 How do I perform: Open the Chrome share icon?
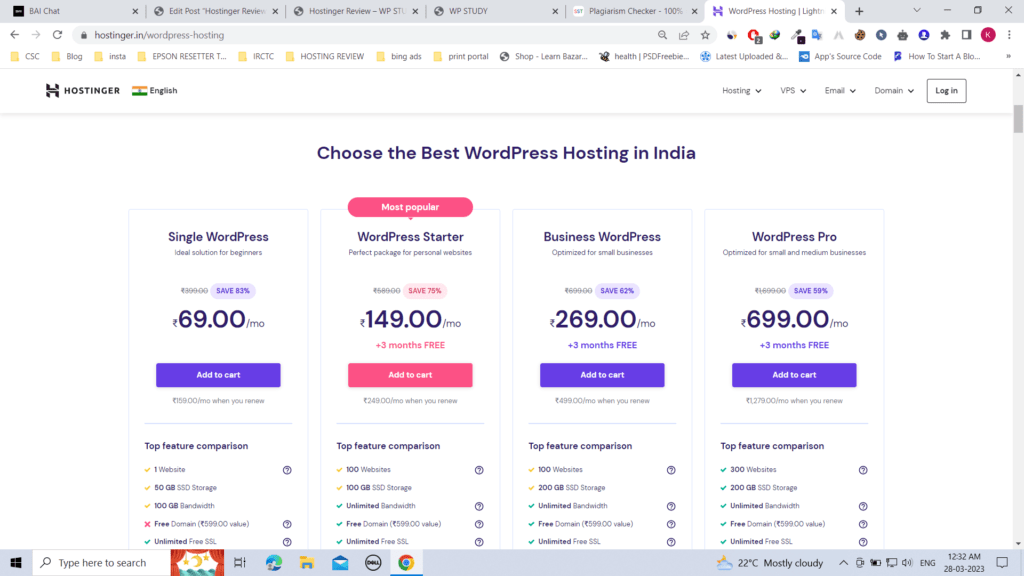[x=683, y=33]
